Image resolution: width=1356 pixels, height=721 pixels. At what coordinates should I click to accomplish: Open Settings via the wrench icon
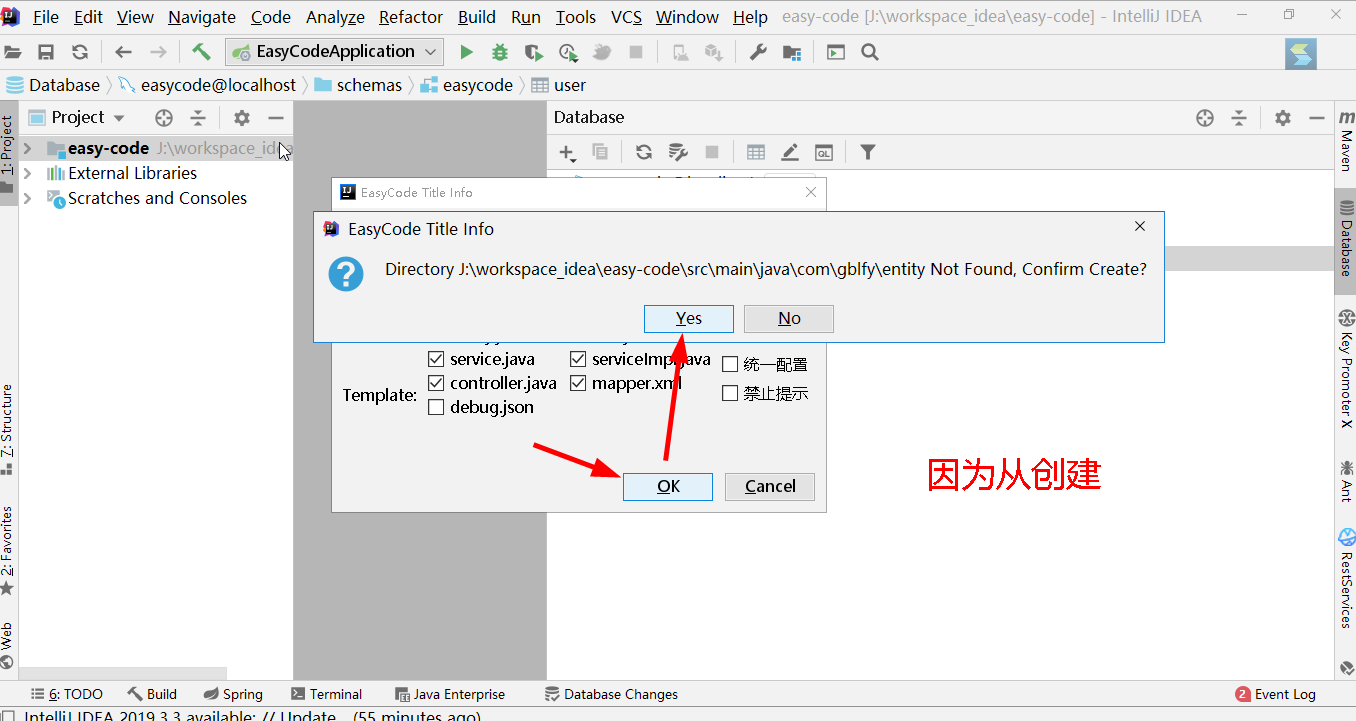(758, 52)
